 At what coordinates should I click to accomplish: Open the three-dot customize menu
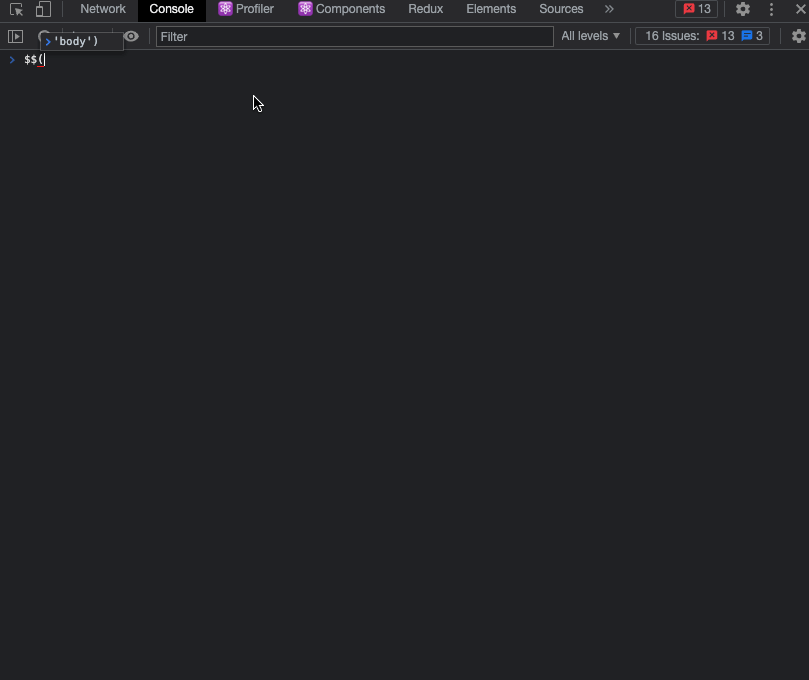[x=771, y=9]
